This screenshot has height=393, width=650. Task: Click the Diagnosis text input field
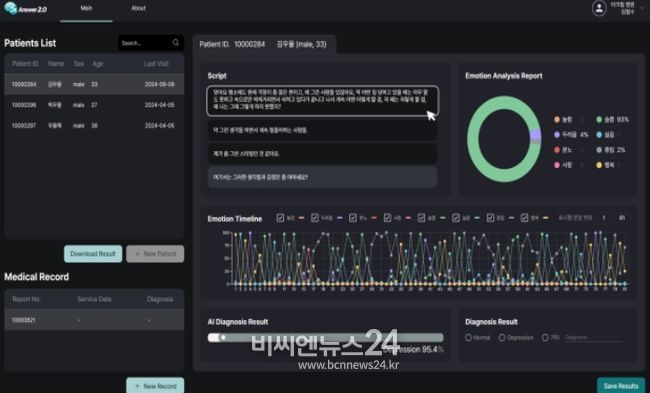pos(593,338)
